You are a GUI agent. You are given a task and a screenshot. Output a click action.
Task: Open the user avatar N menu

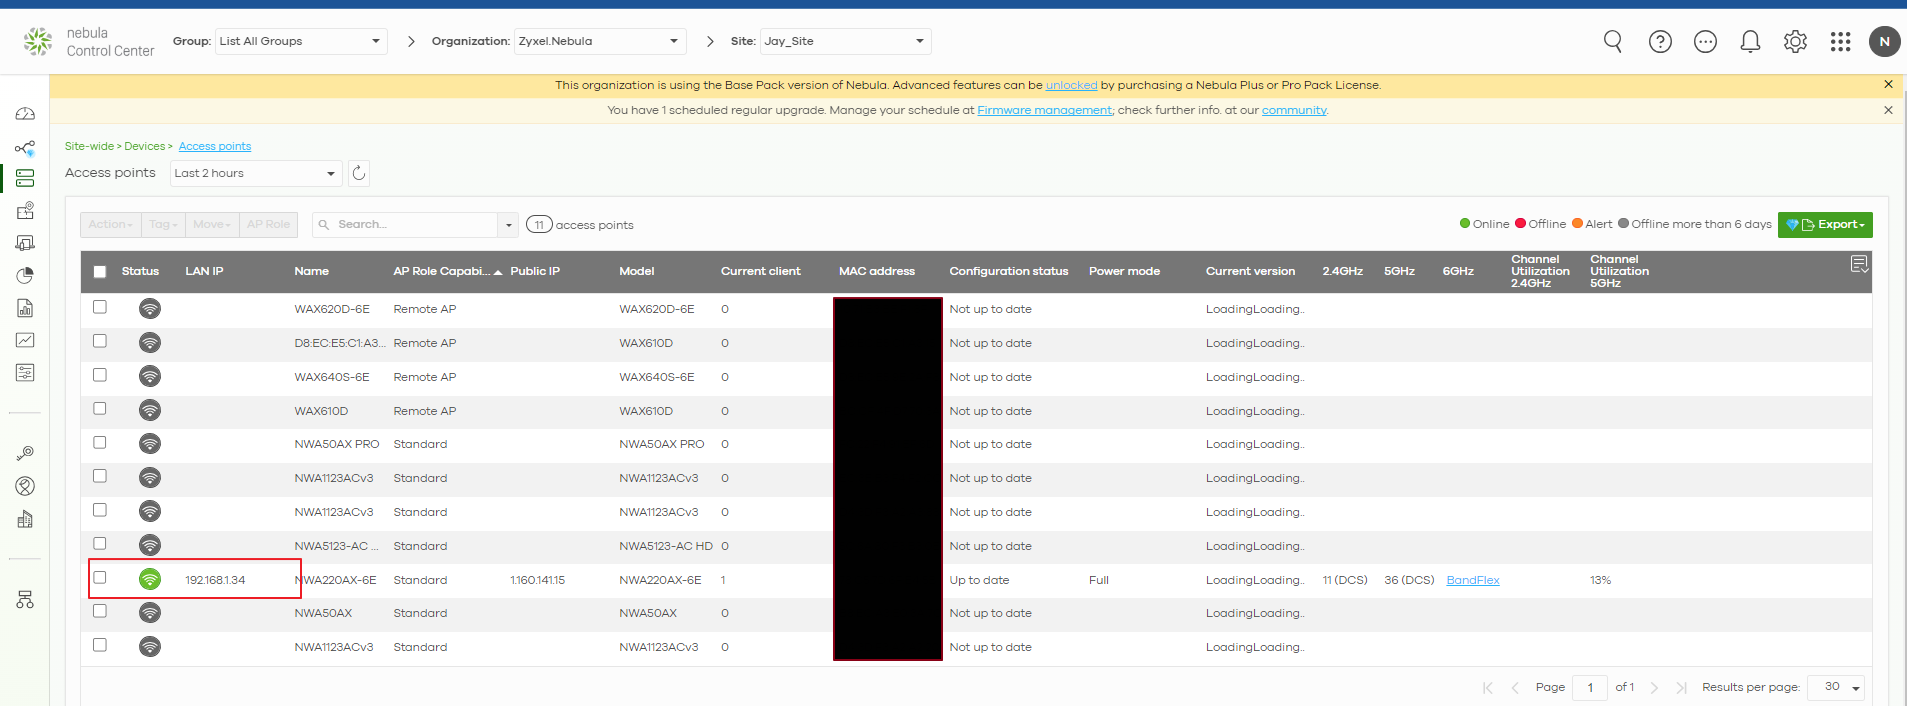[x=1885, y=41]
